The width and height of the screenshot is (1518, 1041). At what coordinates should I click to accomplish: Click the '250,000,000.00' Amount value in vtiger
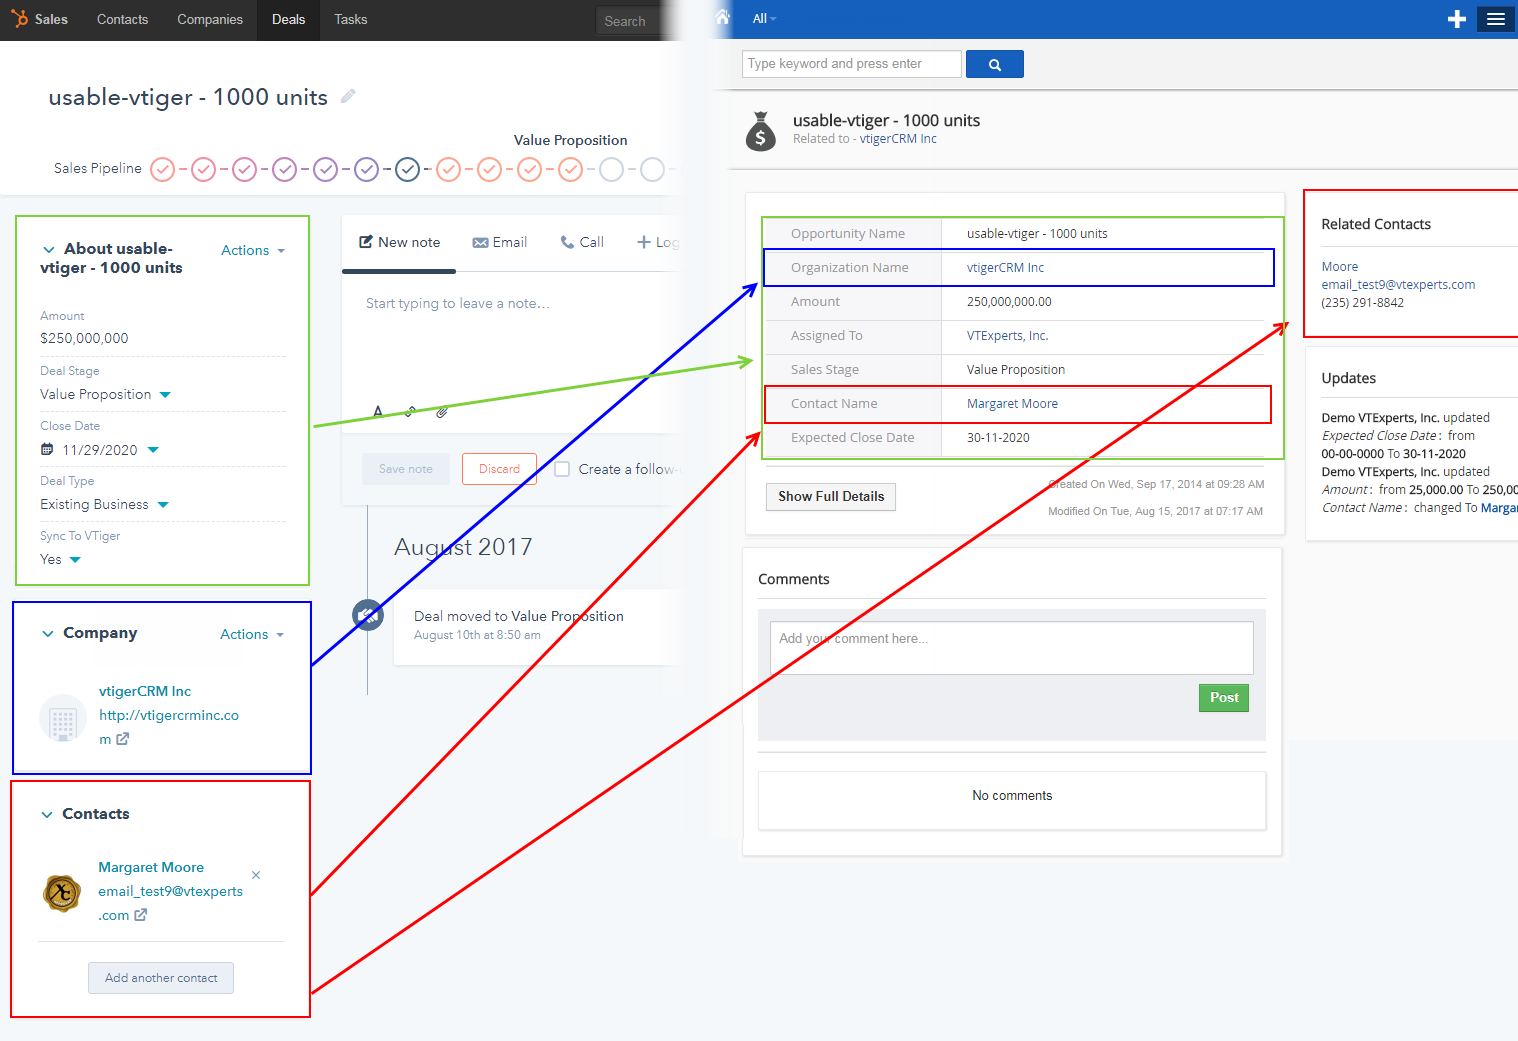[1009, 302]
